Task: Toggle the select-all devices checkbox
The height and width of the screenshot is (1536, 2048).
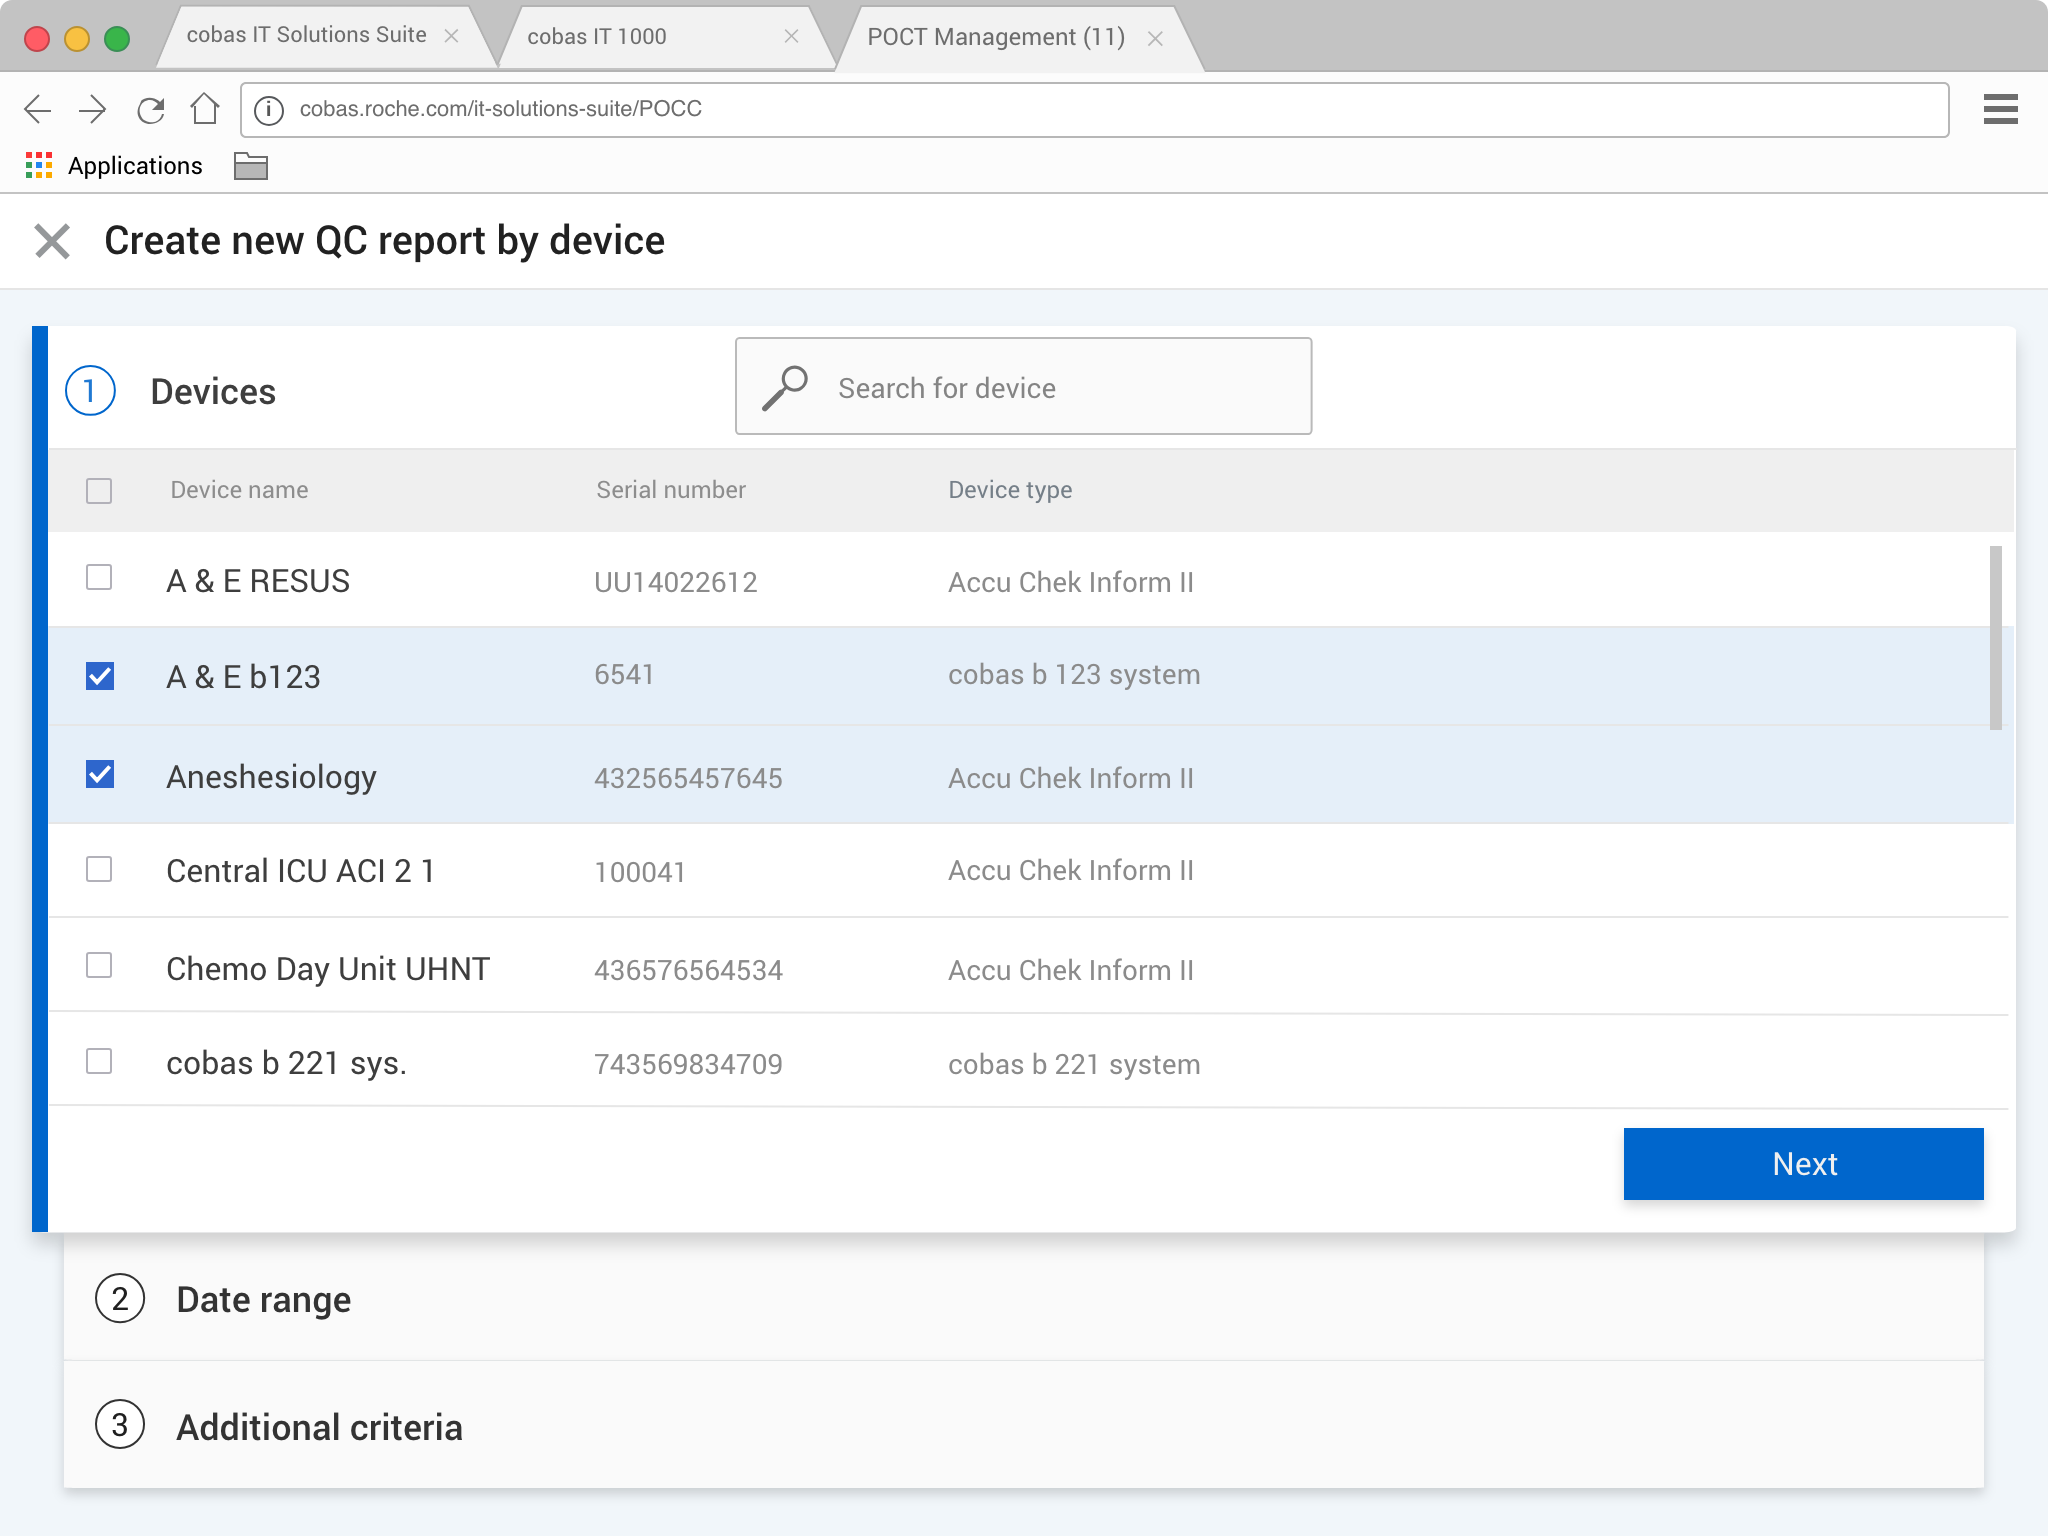Action: pyautogui.click(x=99, y=491)
